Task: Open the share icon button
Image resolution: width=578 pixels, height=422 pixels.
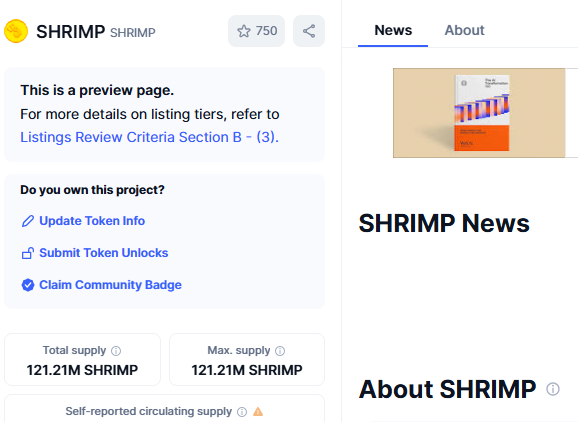Action: pyautogui.click(x=309, y=31)
